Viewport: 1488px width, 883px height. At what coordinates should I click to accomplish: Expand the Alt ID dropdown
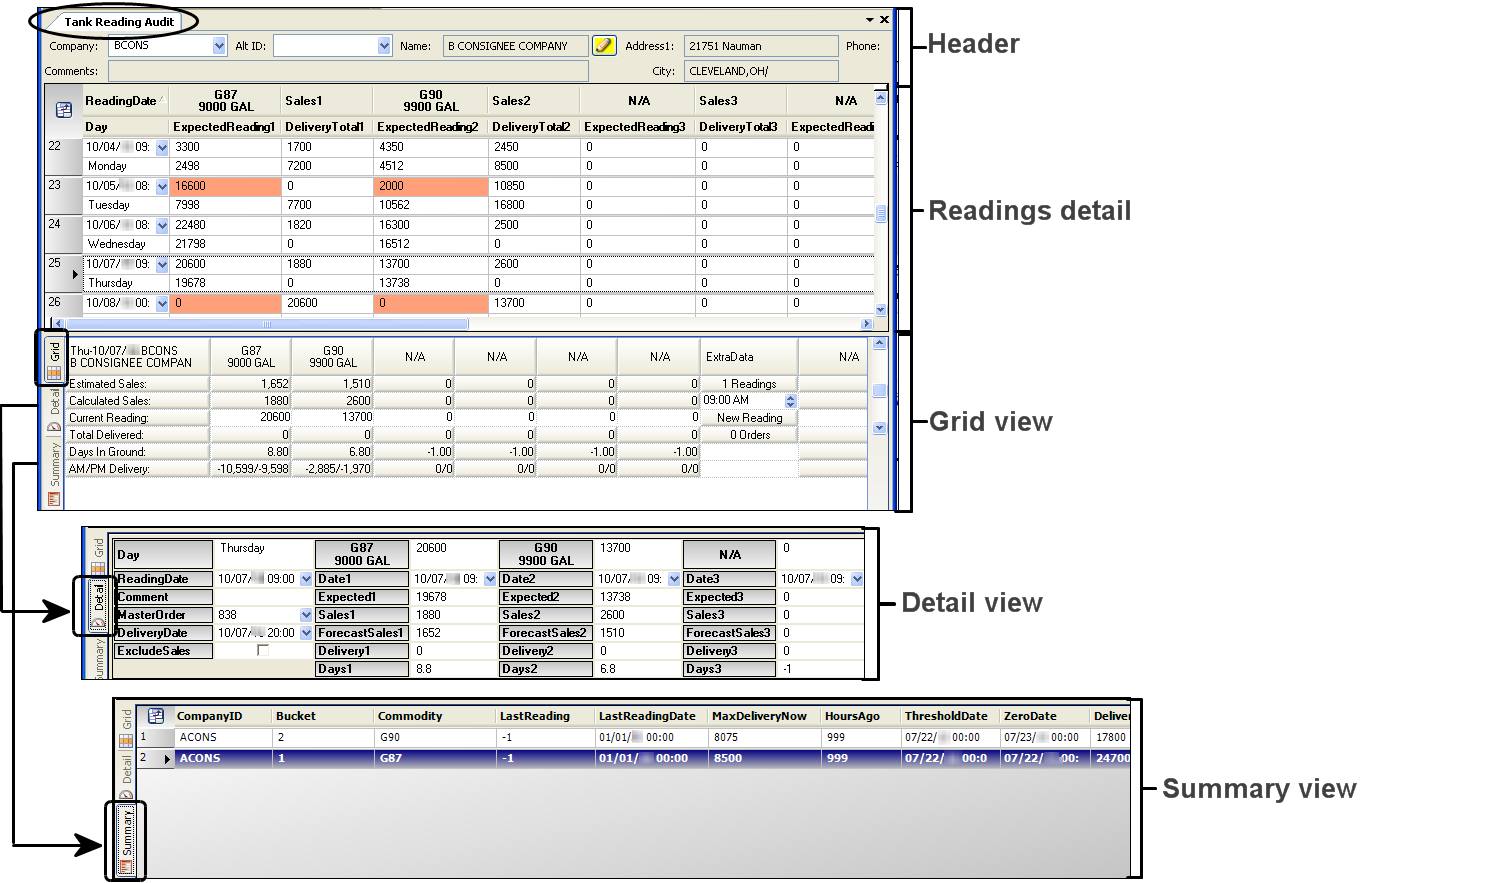[385, 46]
